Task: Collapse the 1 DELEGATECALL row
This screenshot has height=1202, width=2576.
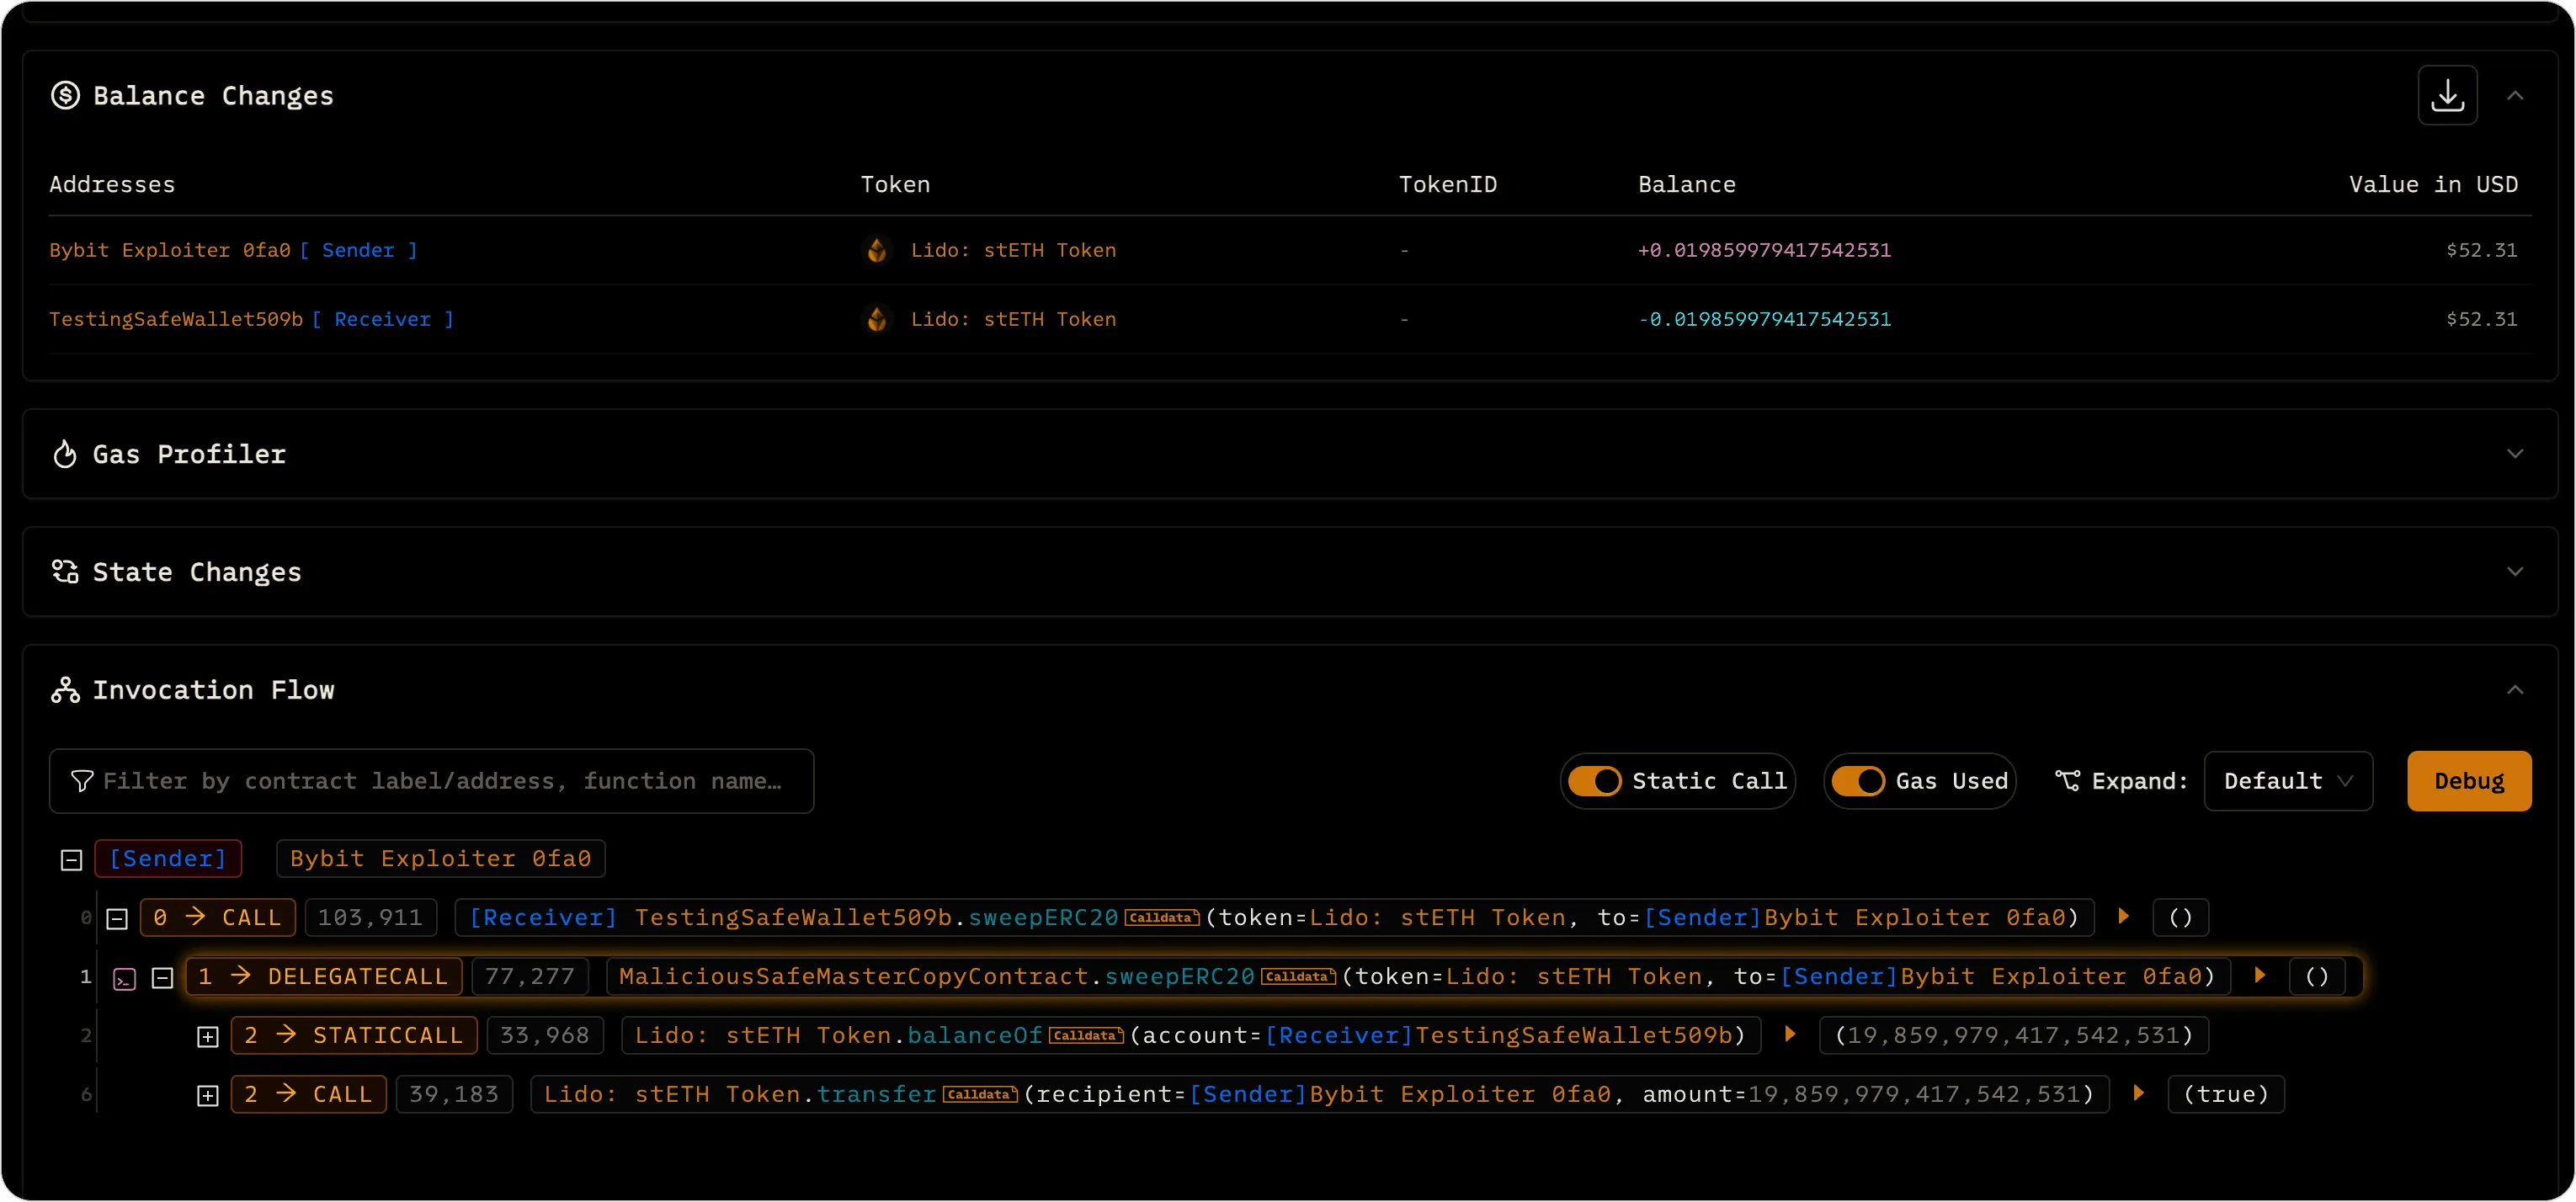Action: (x=163, y=977)
